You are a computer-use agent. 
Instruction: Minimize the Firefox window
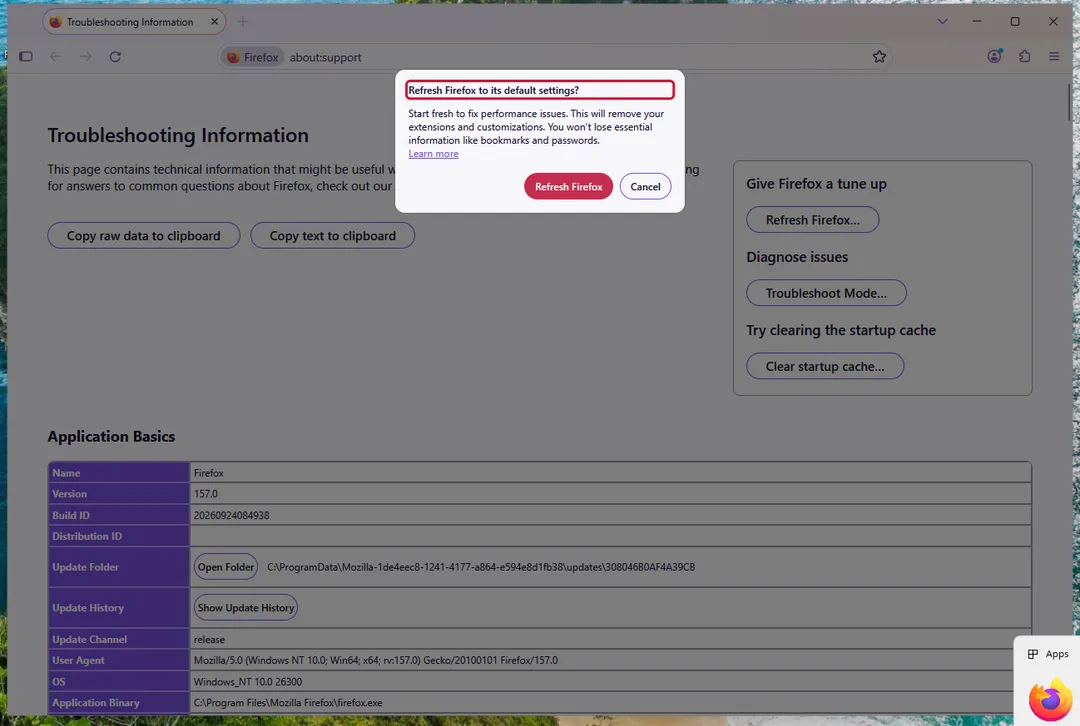977,21
